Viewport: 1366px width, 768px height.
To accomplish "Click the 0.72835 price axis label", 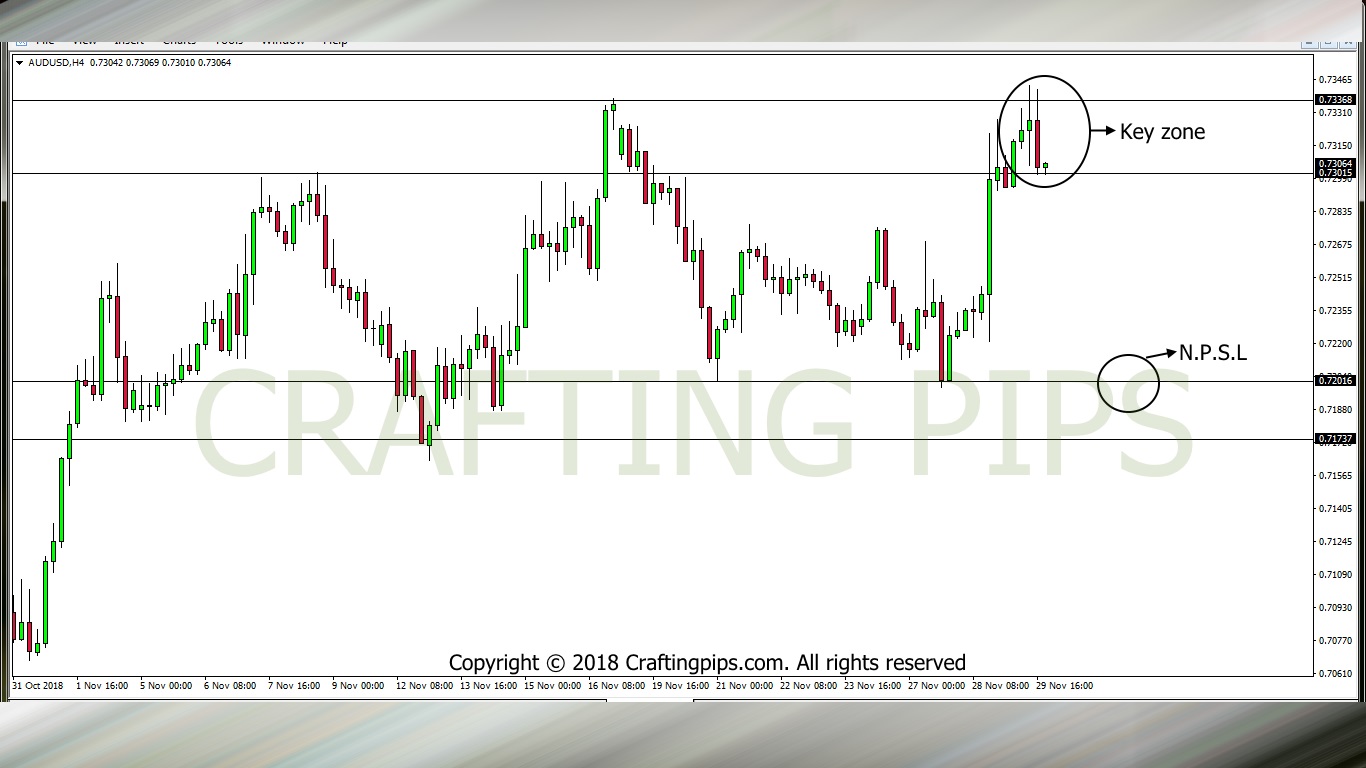I will point(1337,212).
